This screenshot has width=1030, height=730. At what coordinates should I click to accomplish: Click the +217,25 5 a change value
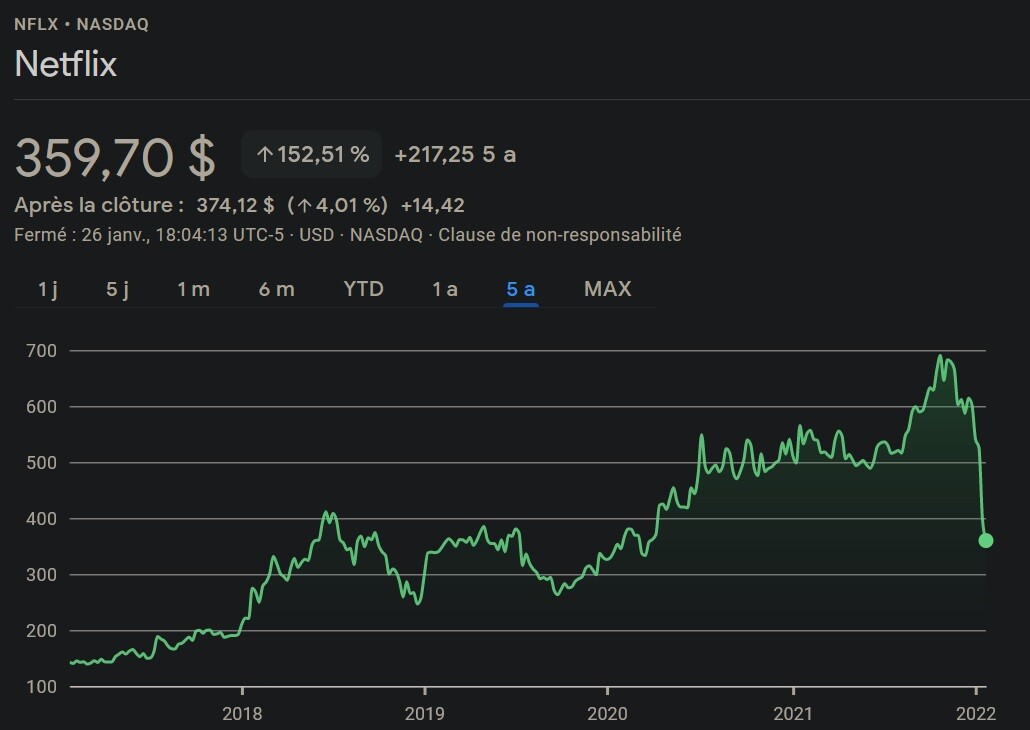point(455,155)
